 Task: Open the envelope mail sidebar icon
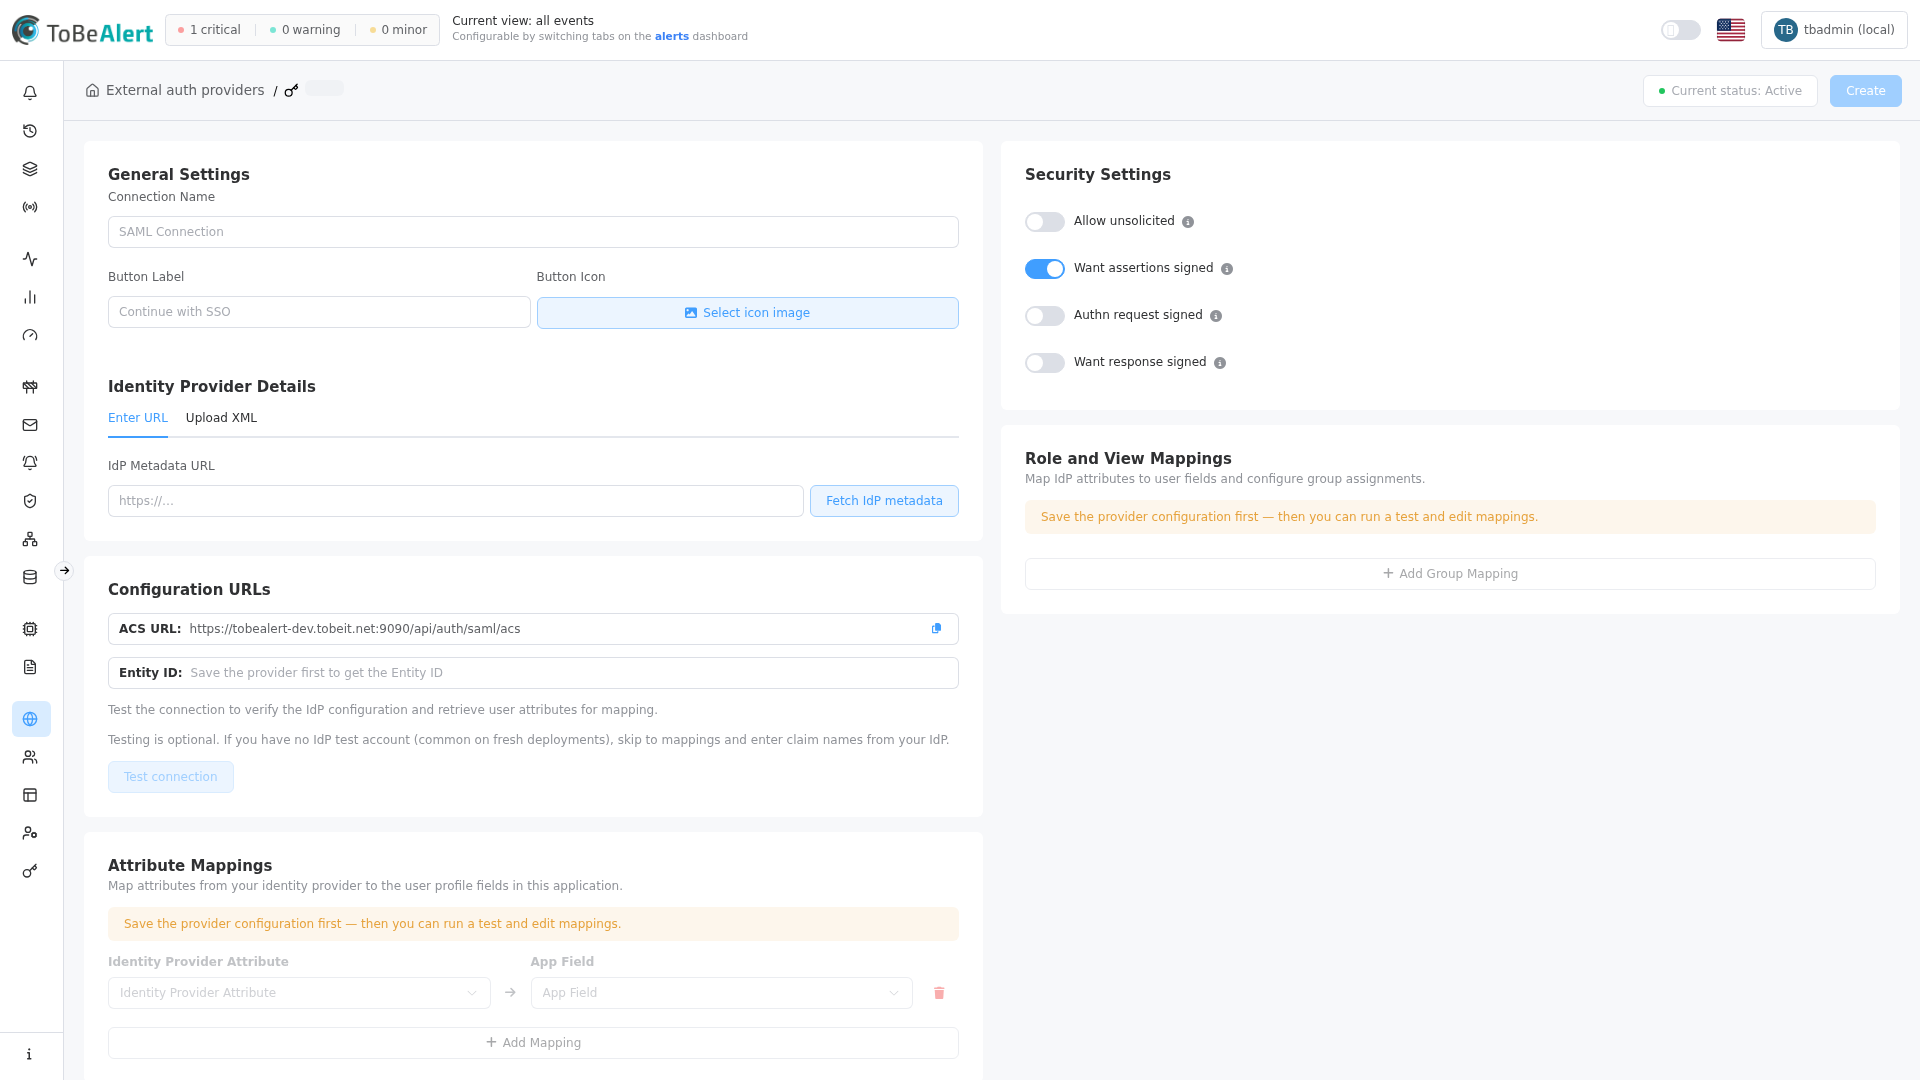(30, 425)
